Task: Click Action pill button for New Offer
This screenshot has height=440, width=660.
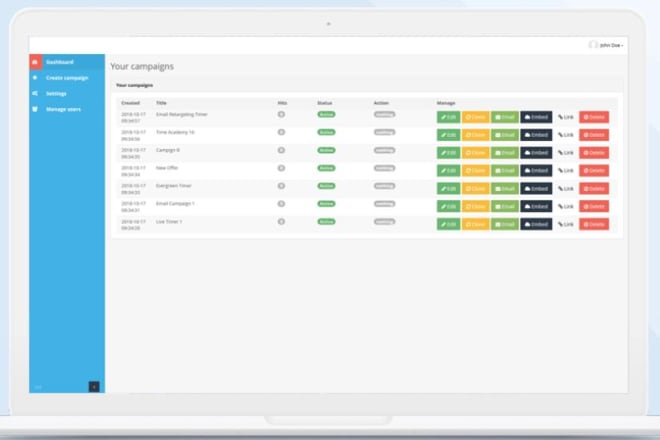Action: (x=384, y=168)
